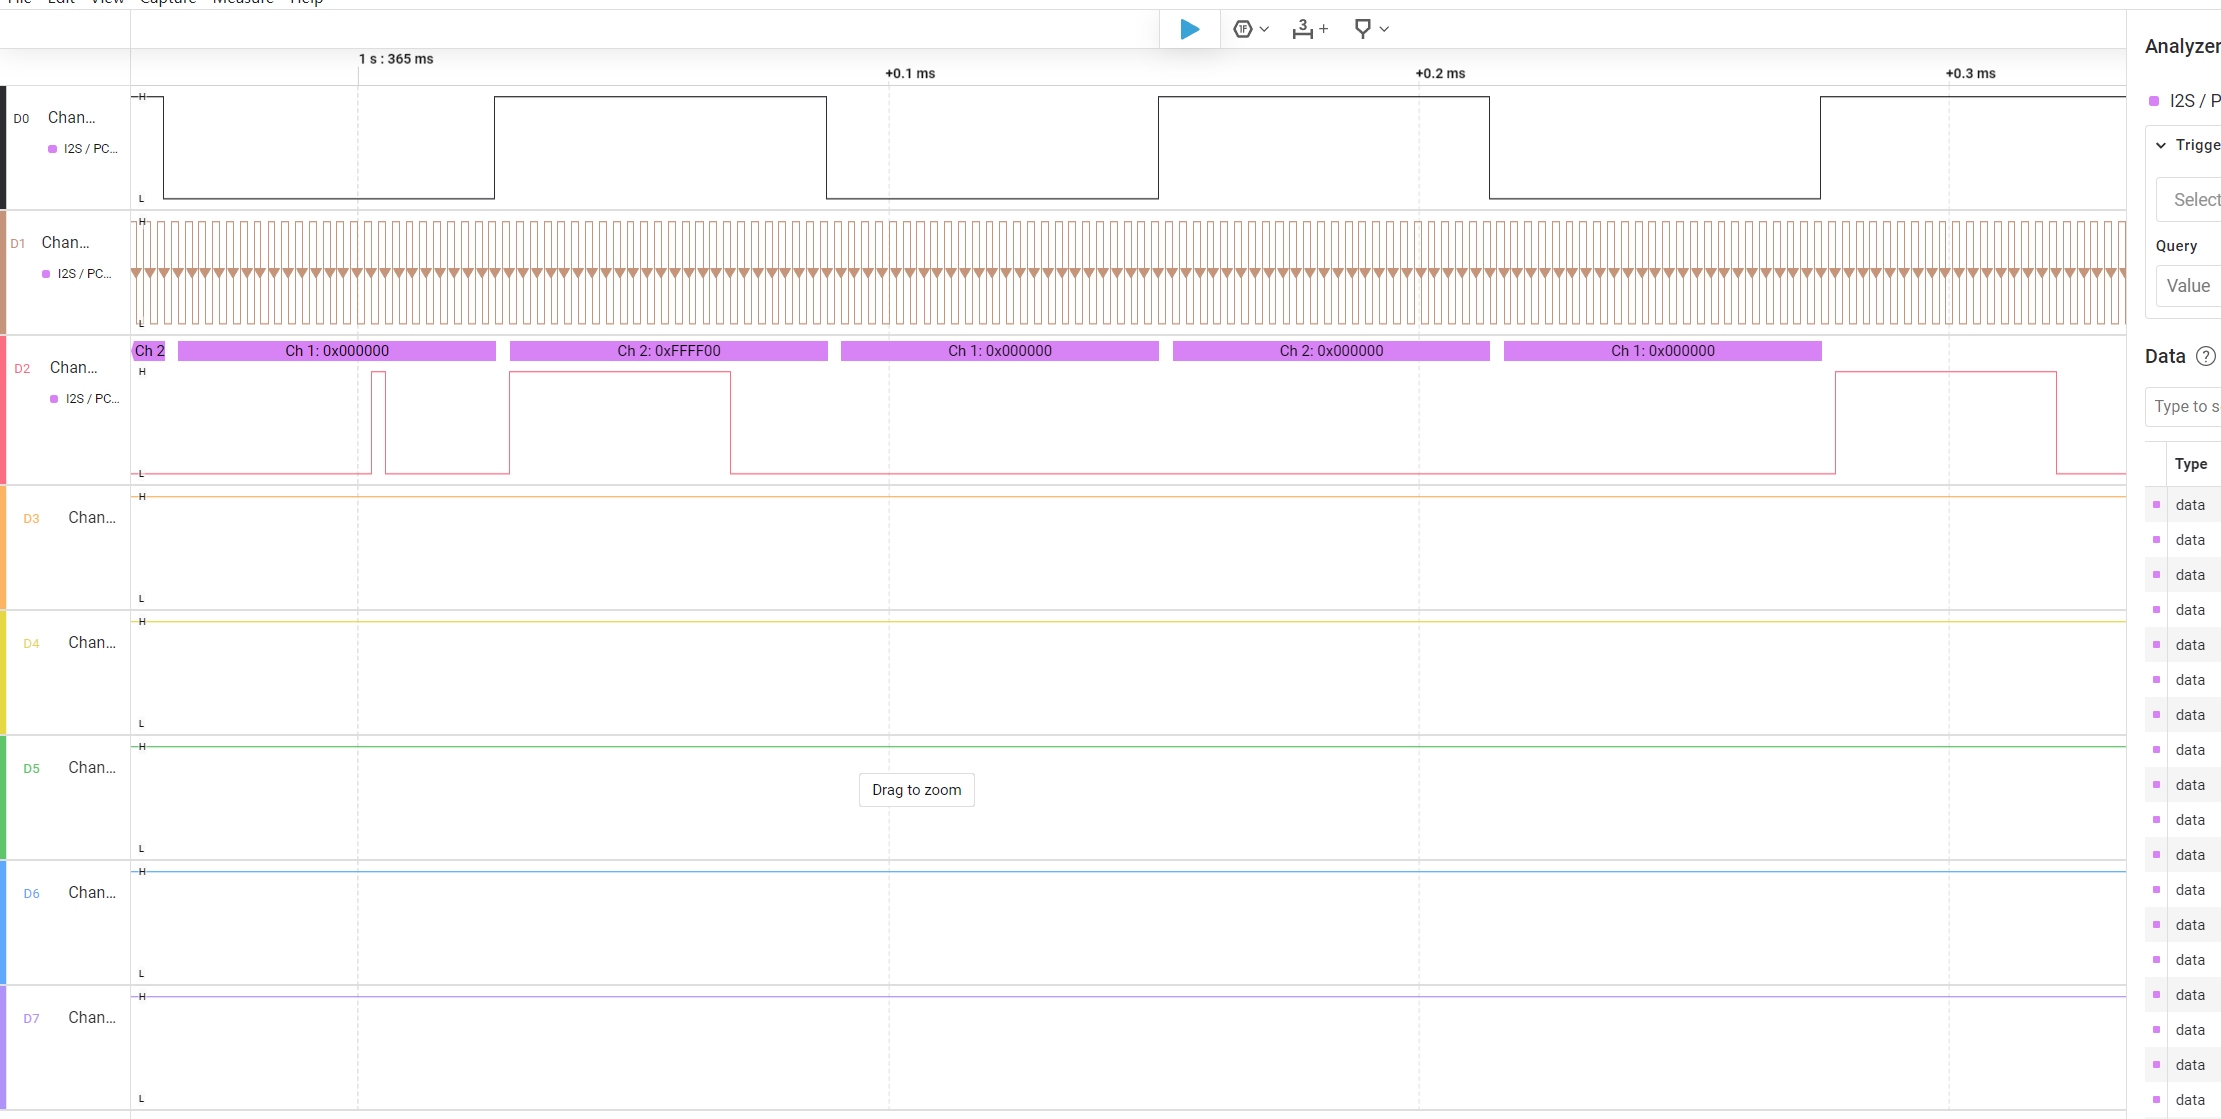Focus the Data search box
Screen dimensions: 2221x1119
click(x=2186, y=406)
